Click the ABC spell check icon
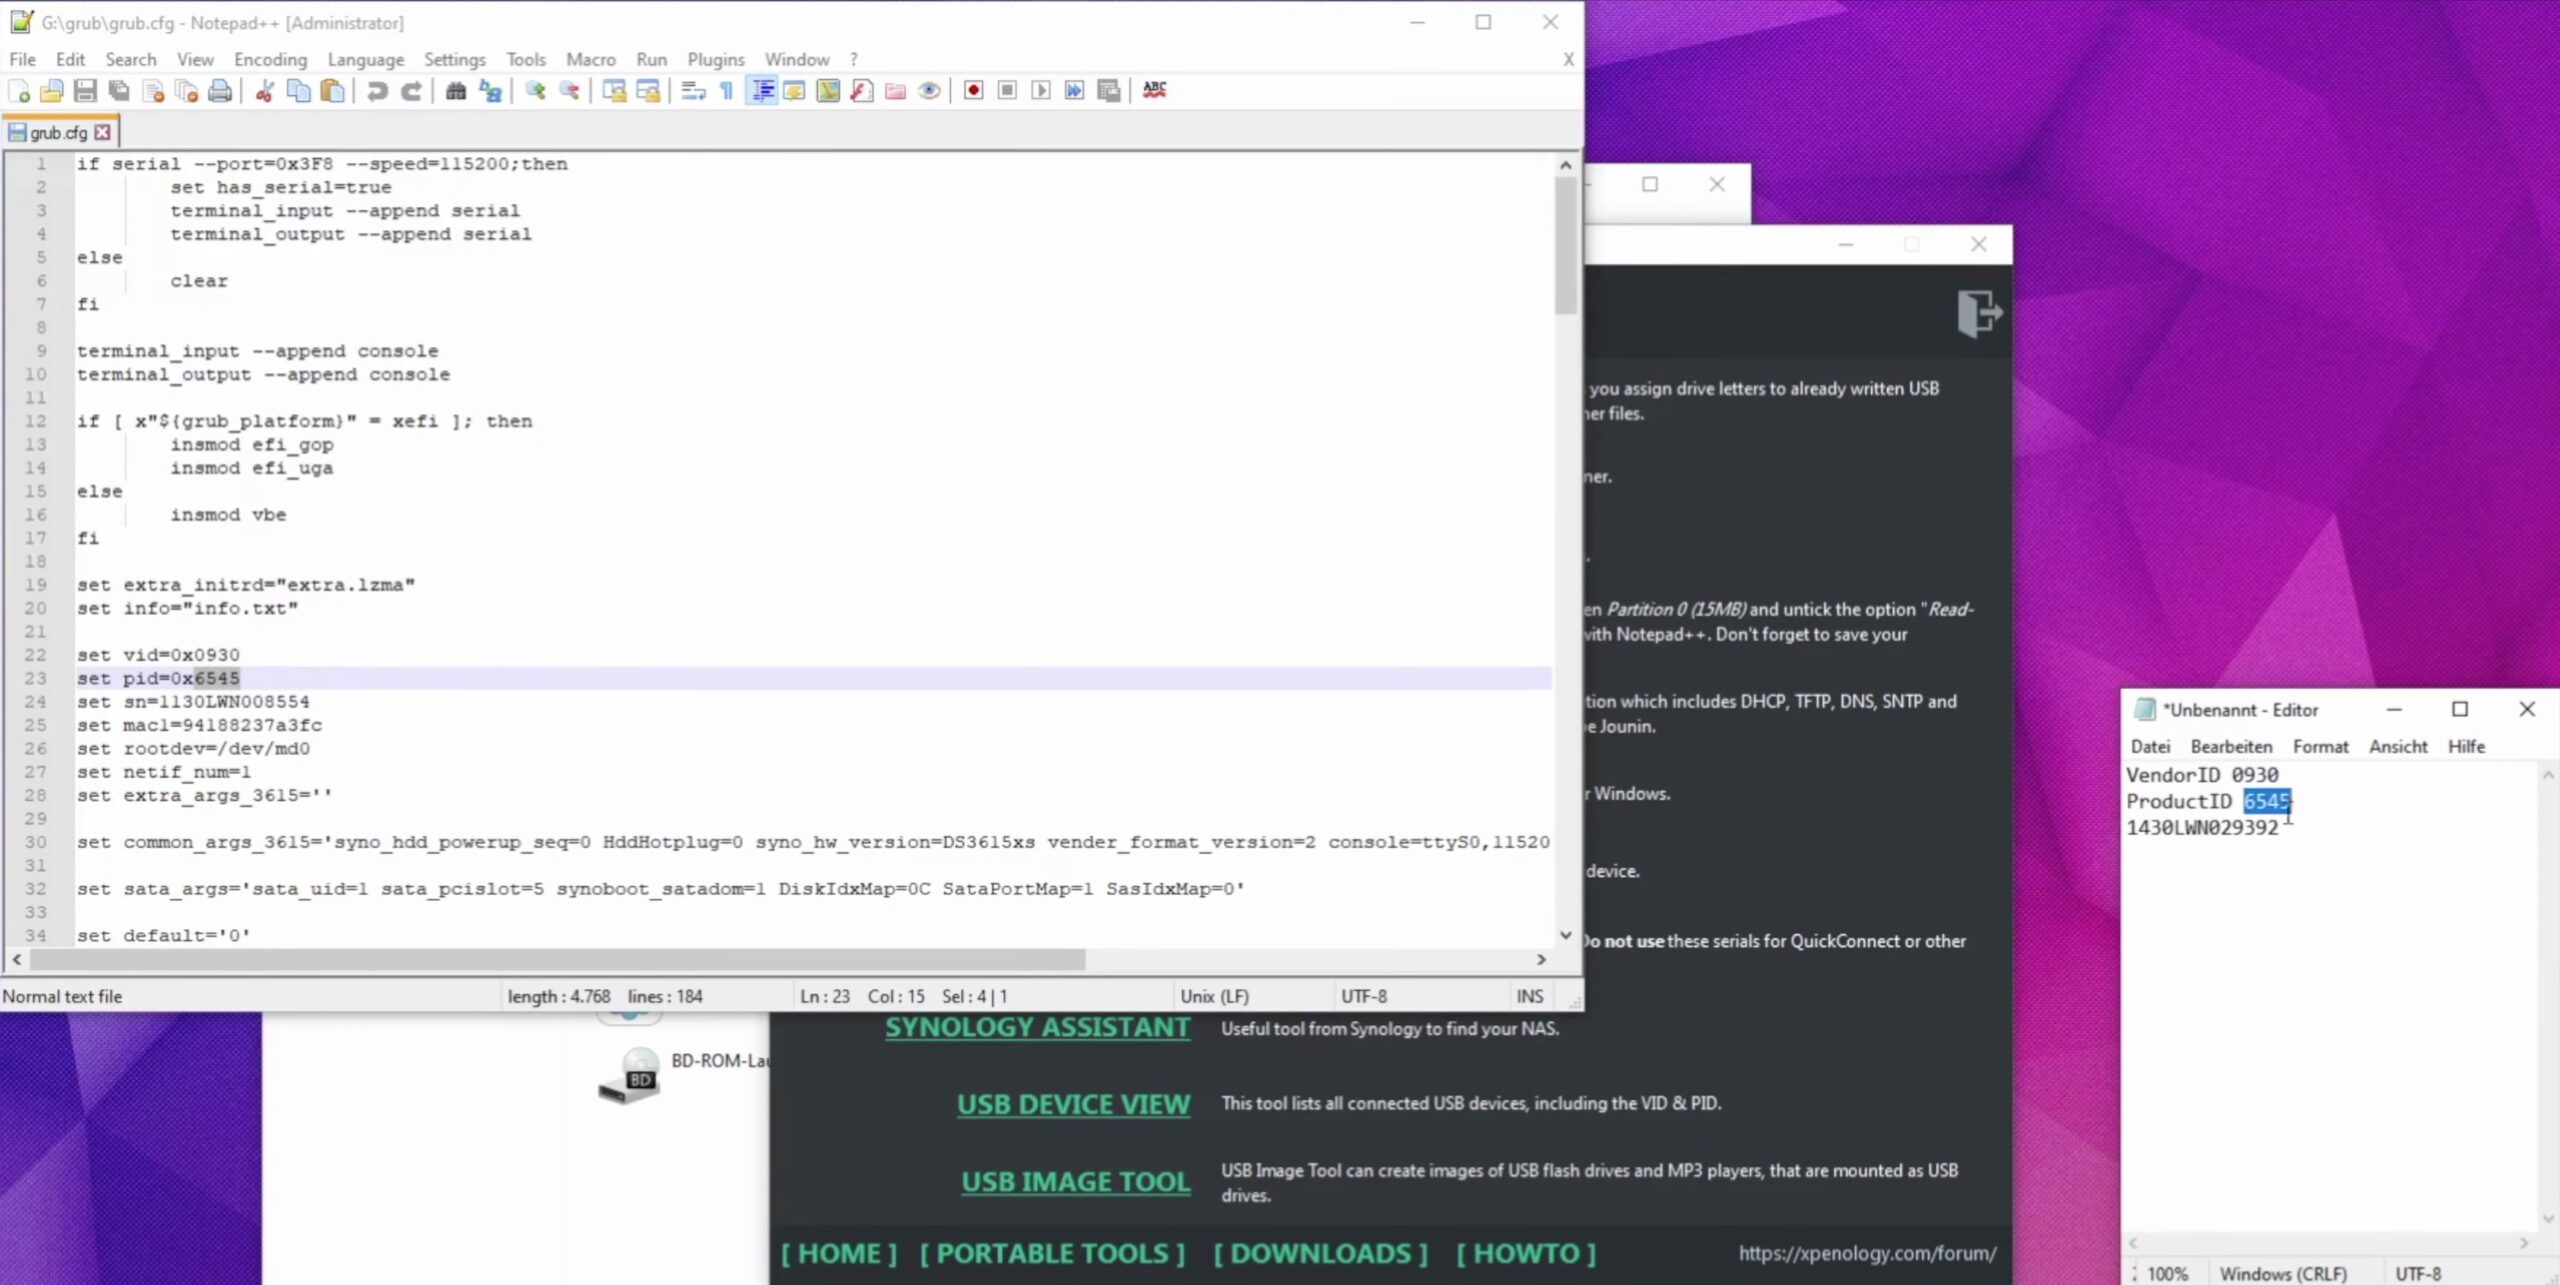This screenshot has height=1285, width=2560. (x=1154, y=91)
